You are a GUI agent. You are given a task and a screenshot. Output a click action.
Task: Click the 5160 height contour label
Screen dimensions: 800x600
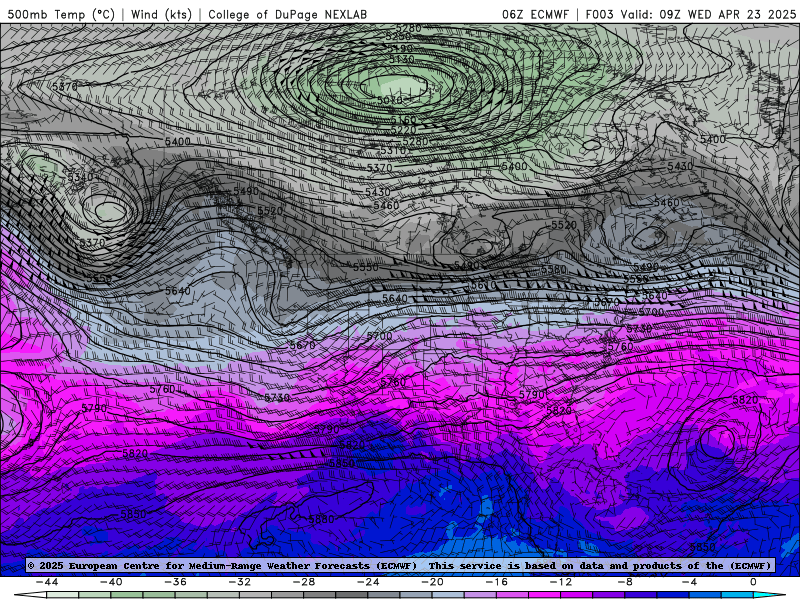[404, 120]
